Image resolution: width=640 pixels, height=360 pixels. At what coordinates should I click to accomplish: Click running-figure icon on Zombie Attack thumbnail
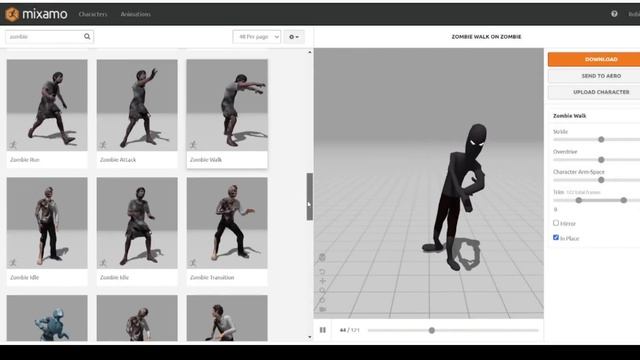103,144
